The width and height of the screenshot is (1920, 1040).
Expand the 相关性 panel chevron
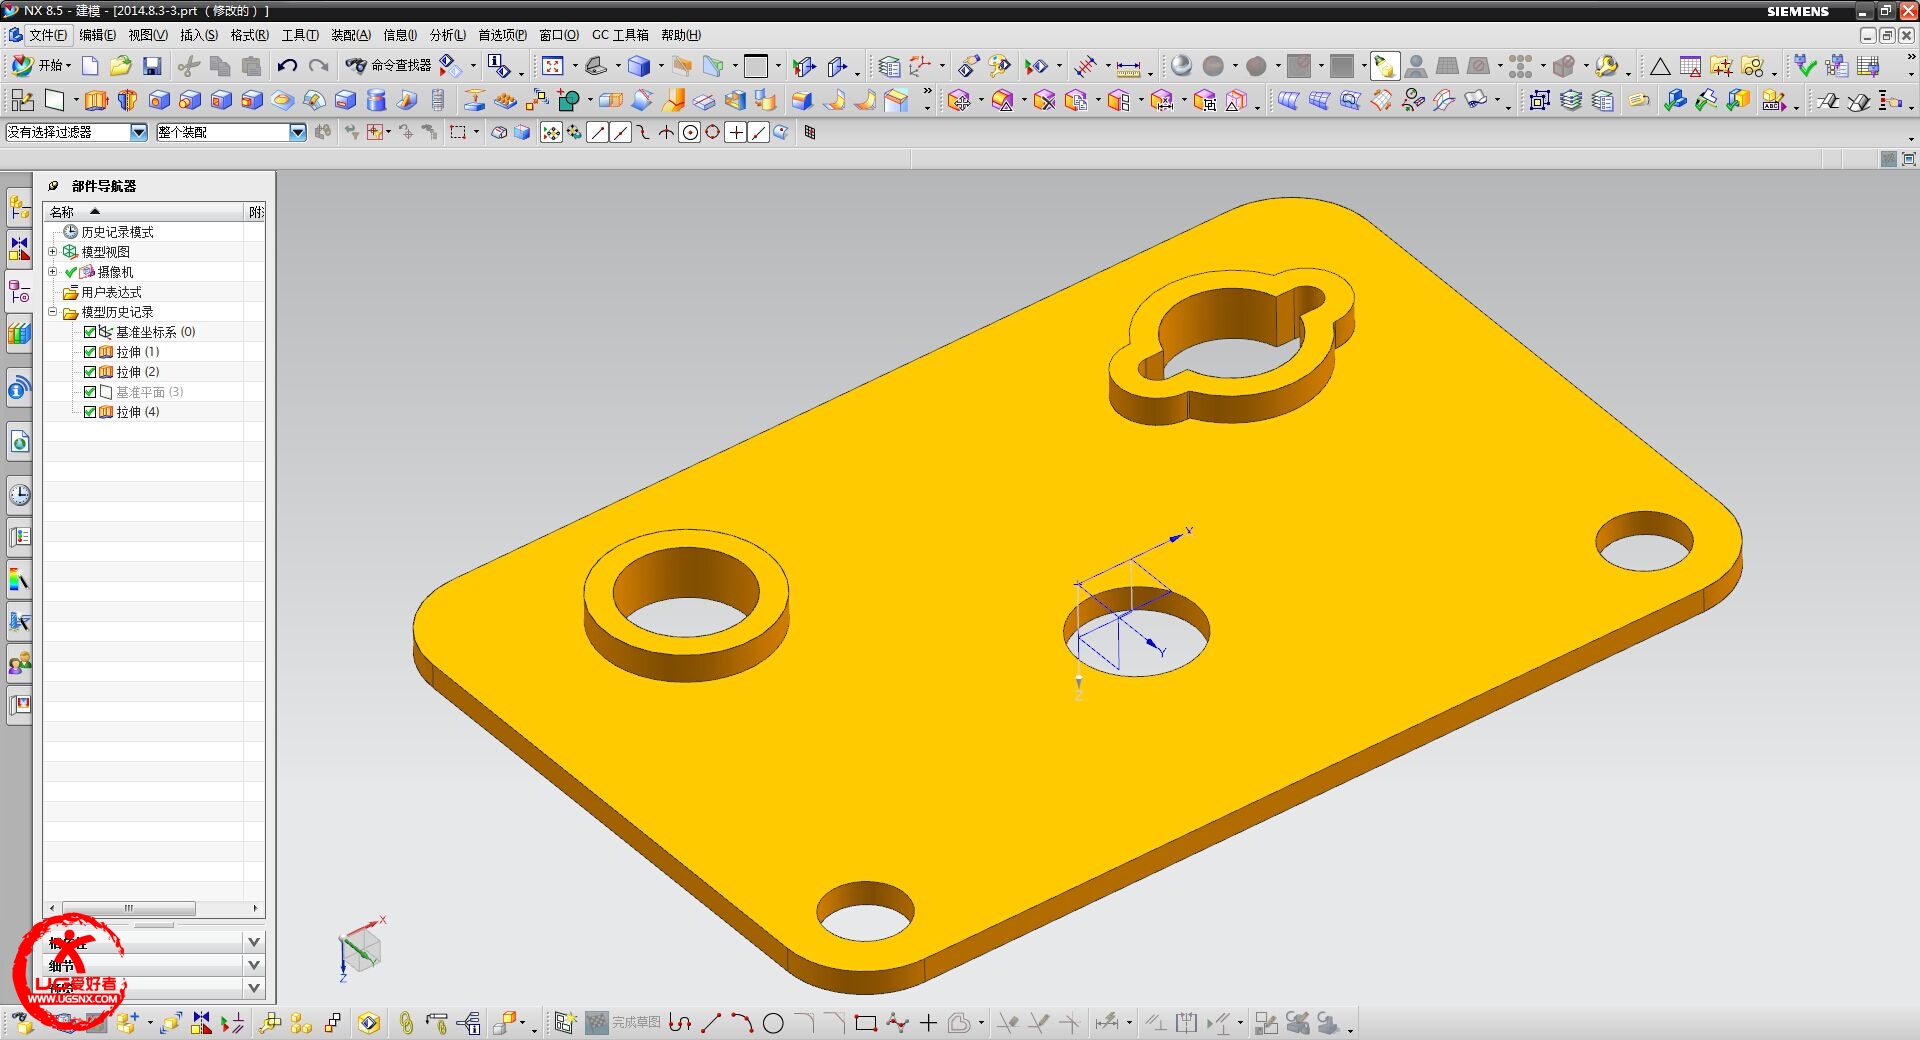click(x=254, y=942)
